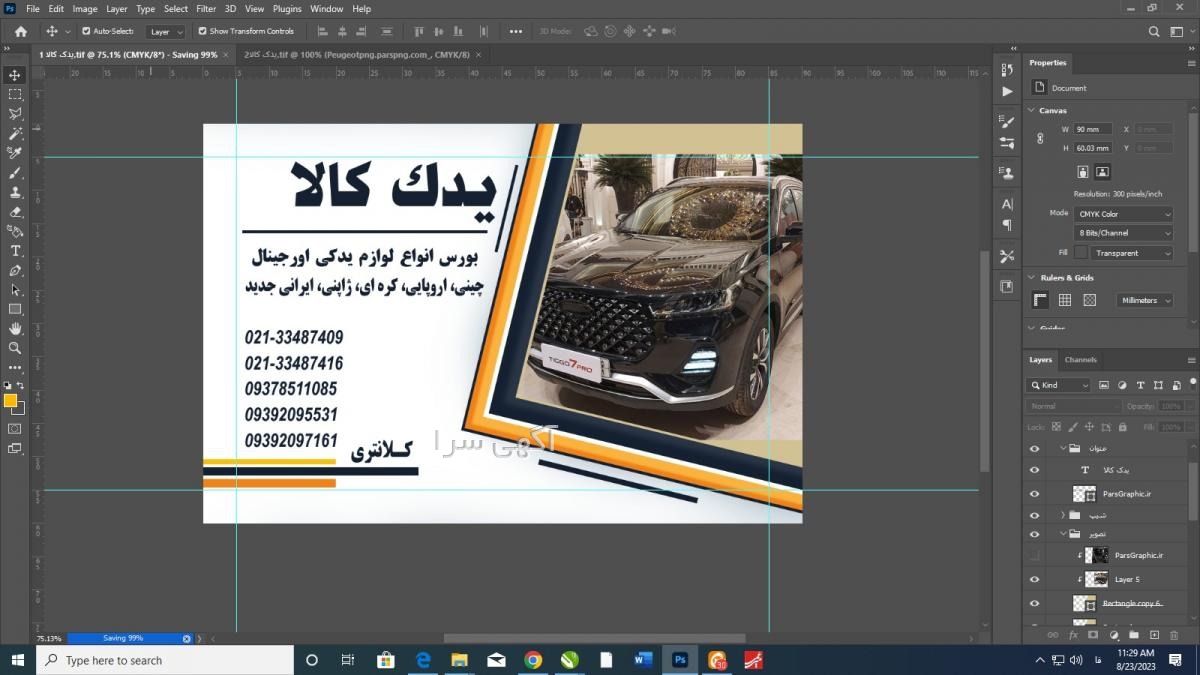Select the Clone Stamp tool
This screenshot has width=1200, height=675.
[x=15, y=192]
